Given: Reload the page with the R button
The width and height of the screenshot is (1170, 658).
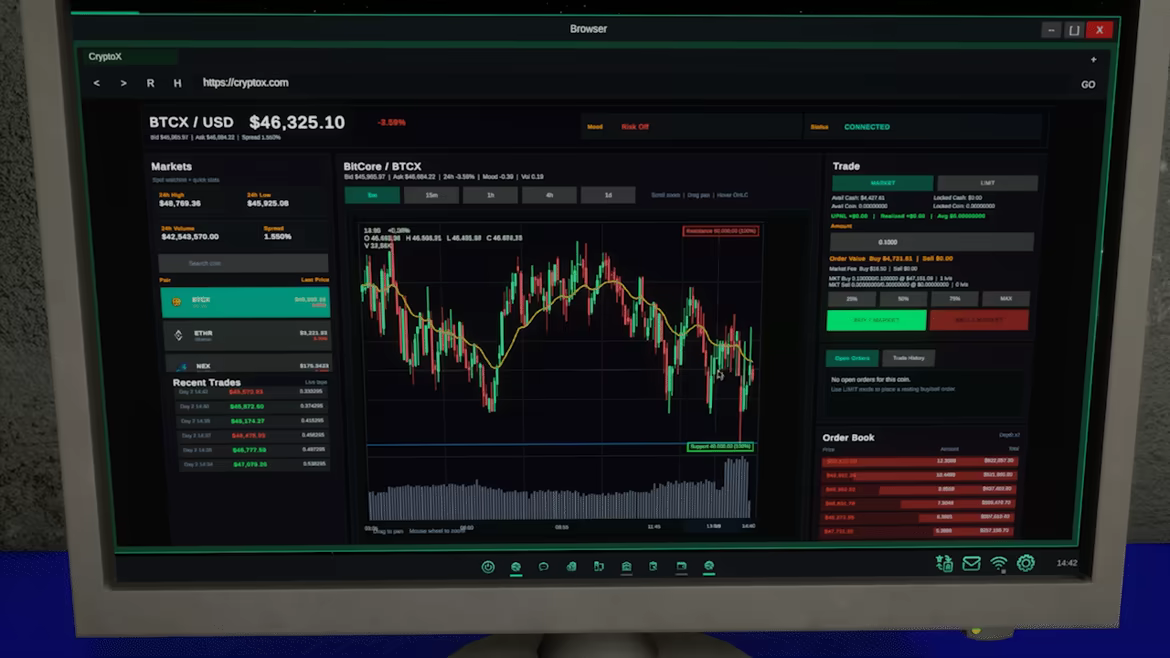Looking at the screenshot, I should tap(151, 84).
